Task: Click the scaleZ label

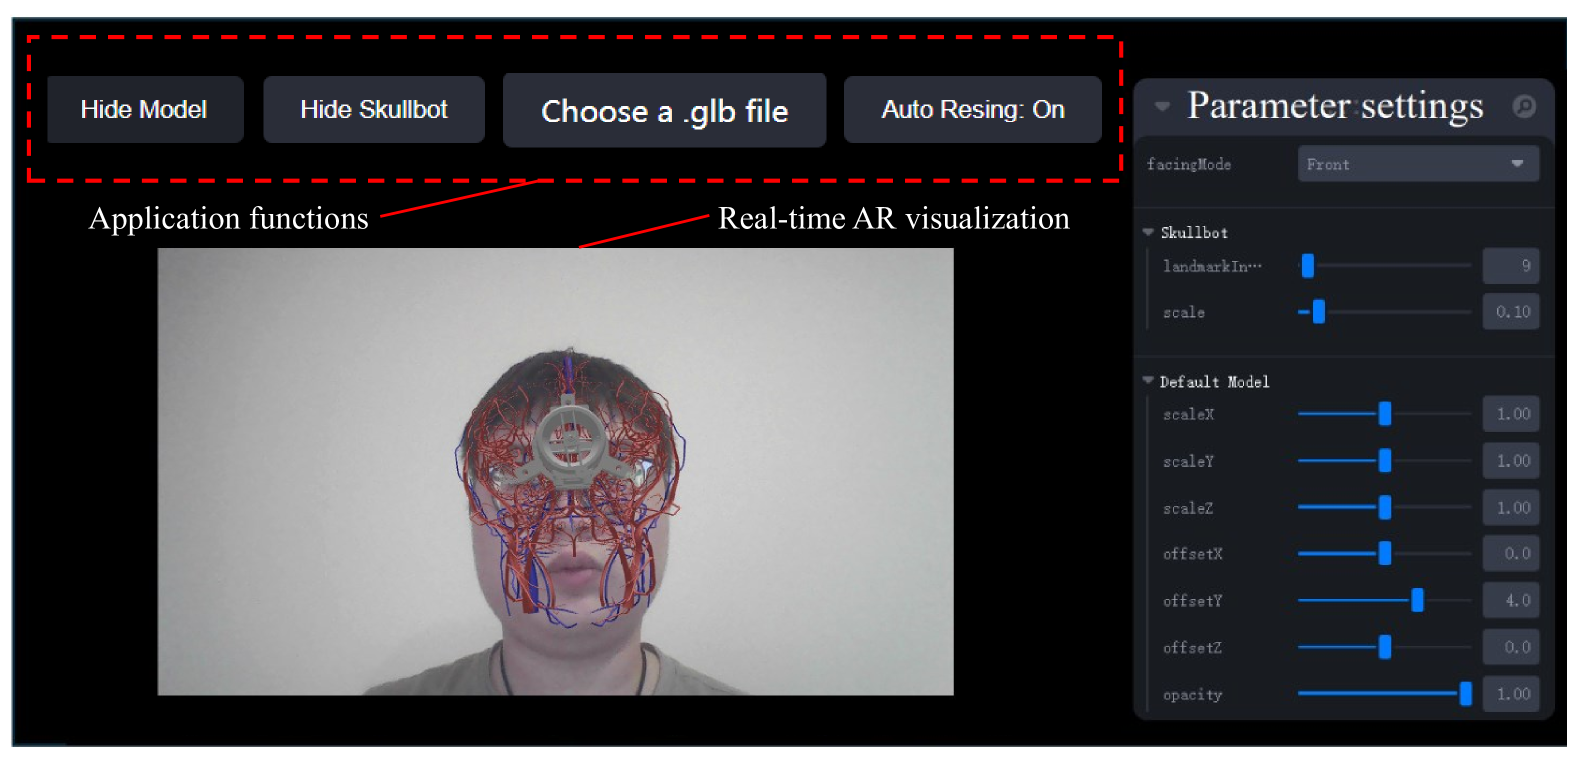Action: click(1189, 508)
